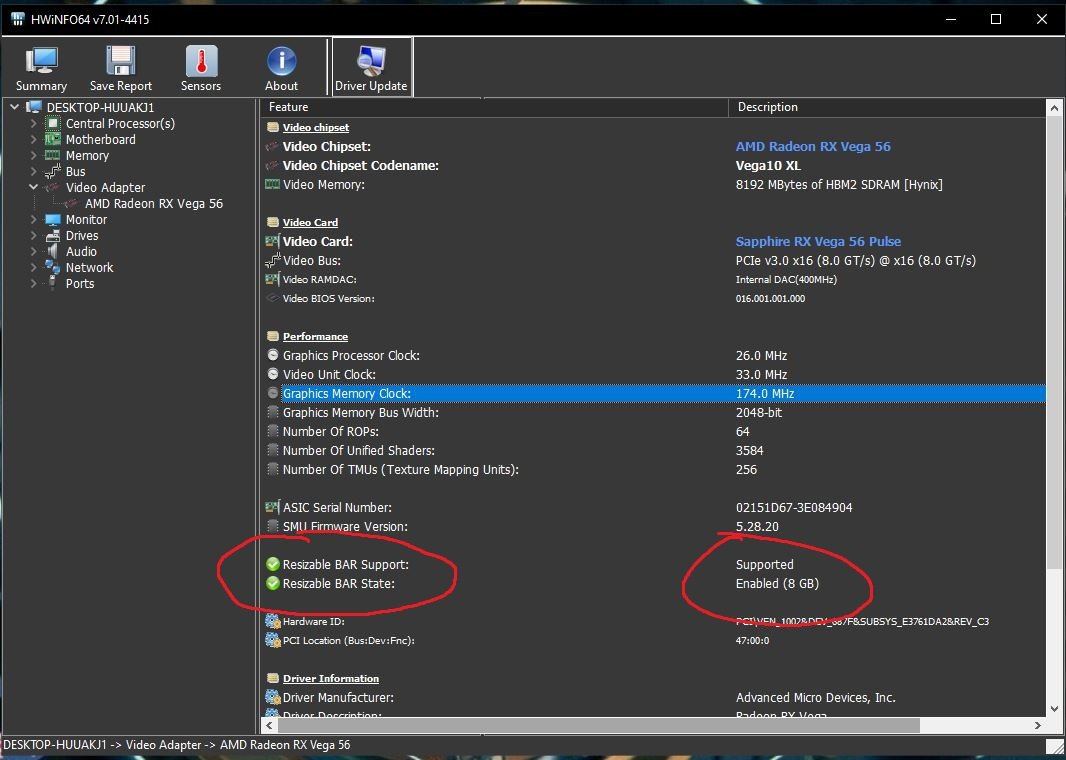Image resolution: width=1066 pixels, height=760 pixels.
Task: Select the SMU Firmware Version row
Action: [x=654, y=526]
